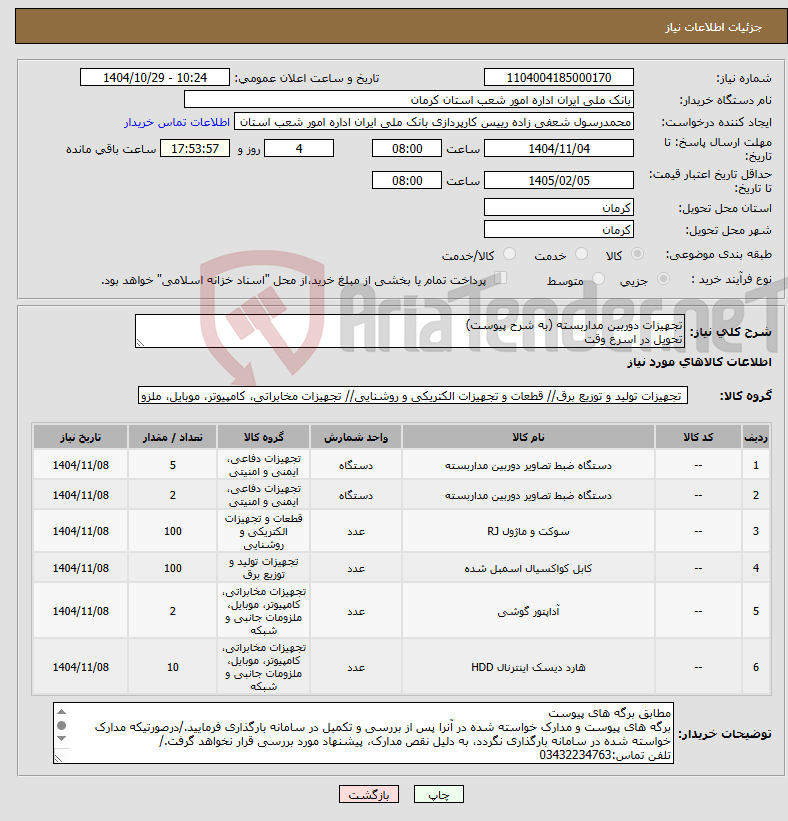Viewport: 788px width, 821px height.
Task: Select the کالا radio button
Action: point(637,254)
